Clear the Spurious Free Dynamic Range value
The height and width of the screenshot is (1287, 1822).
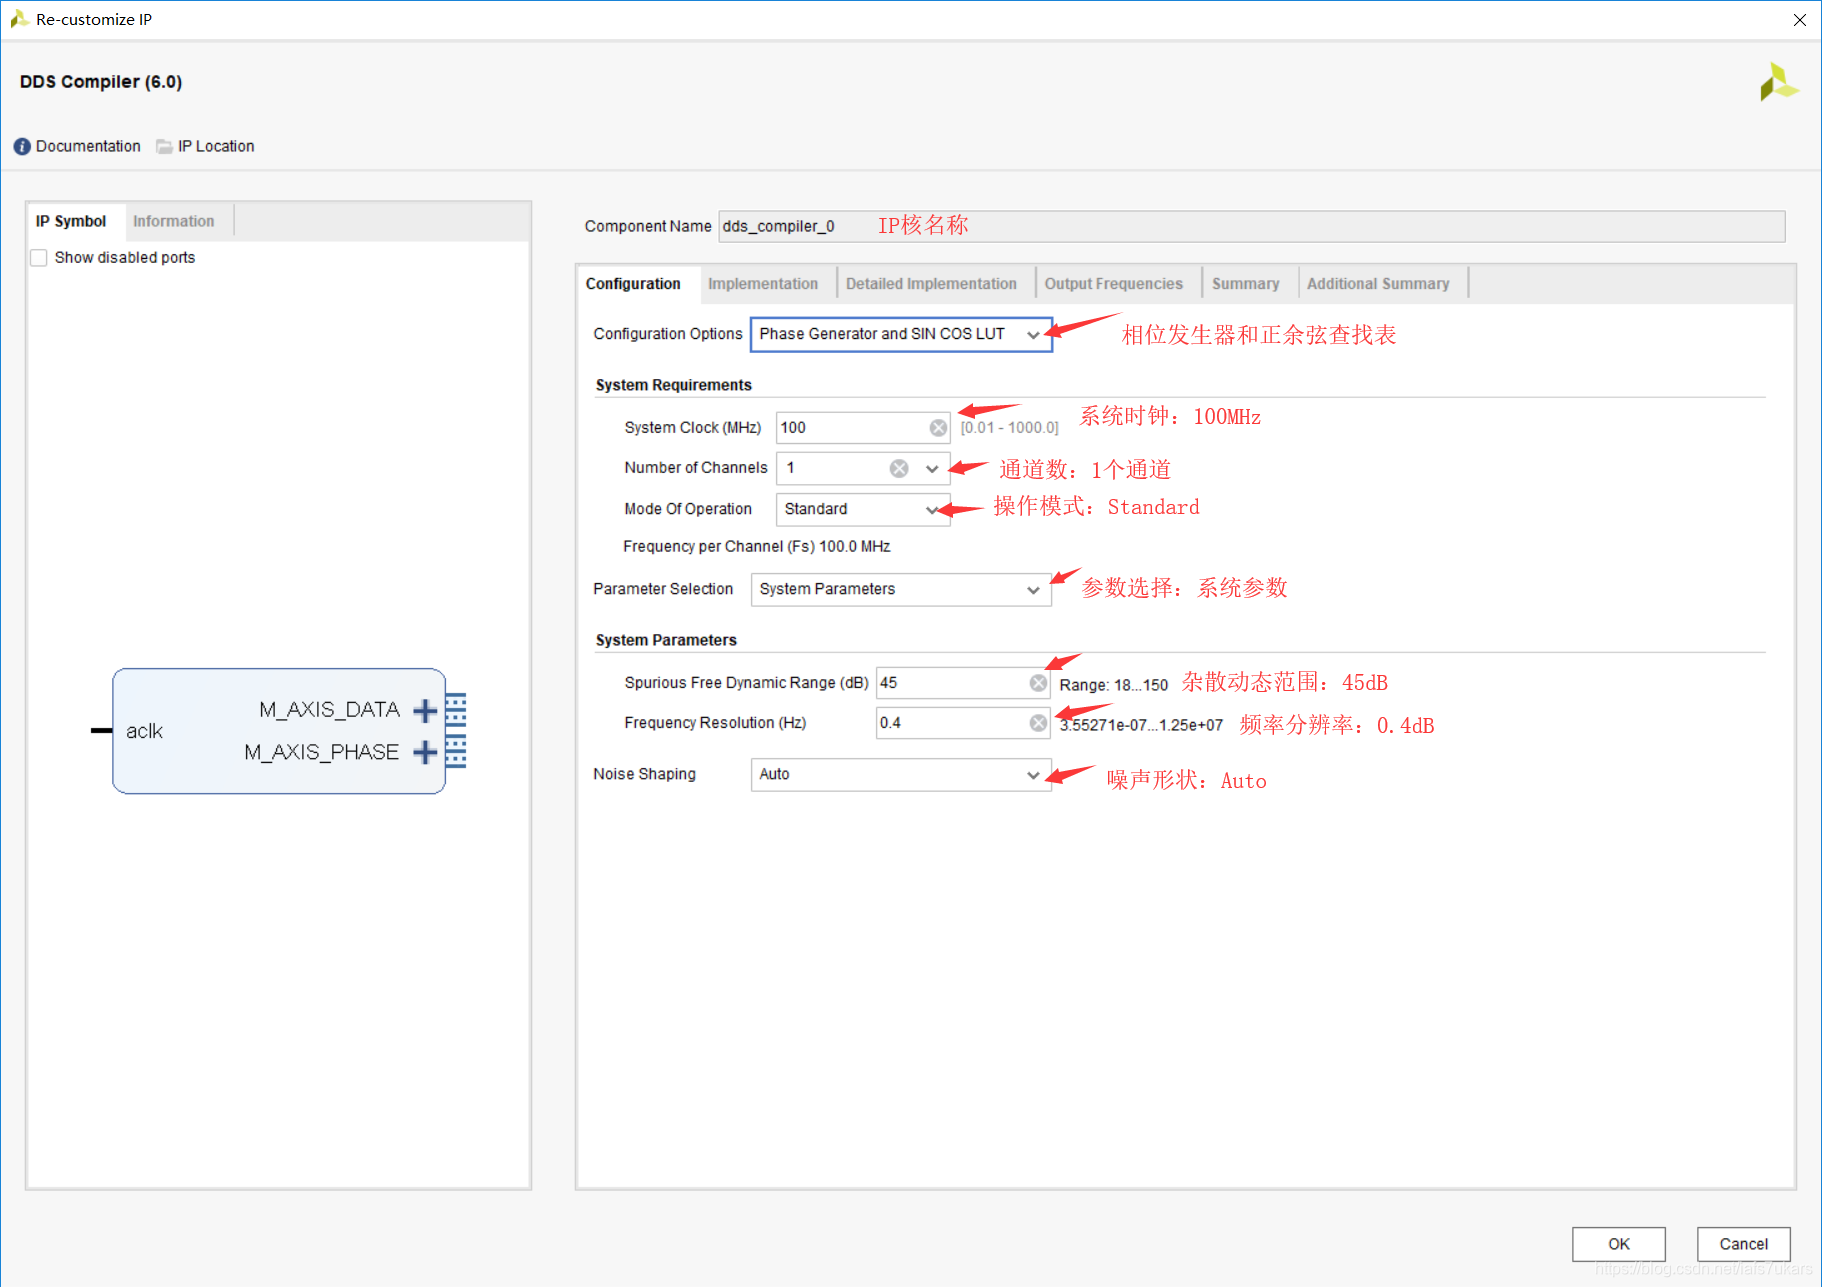[1038, 683]
